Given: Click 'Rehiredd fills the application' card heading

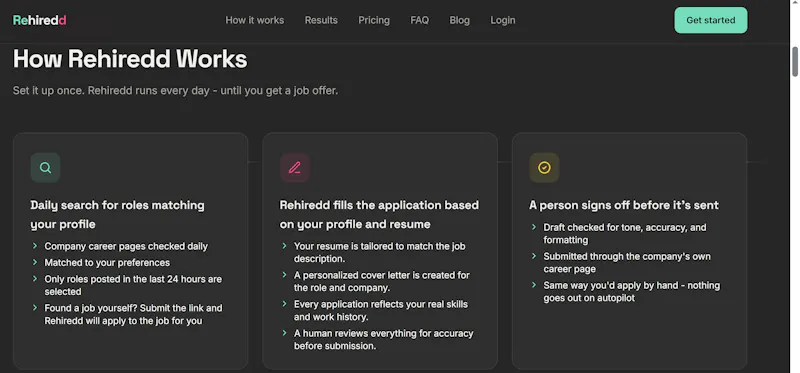Looking at the screenshot, I should click(379, 215).
